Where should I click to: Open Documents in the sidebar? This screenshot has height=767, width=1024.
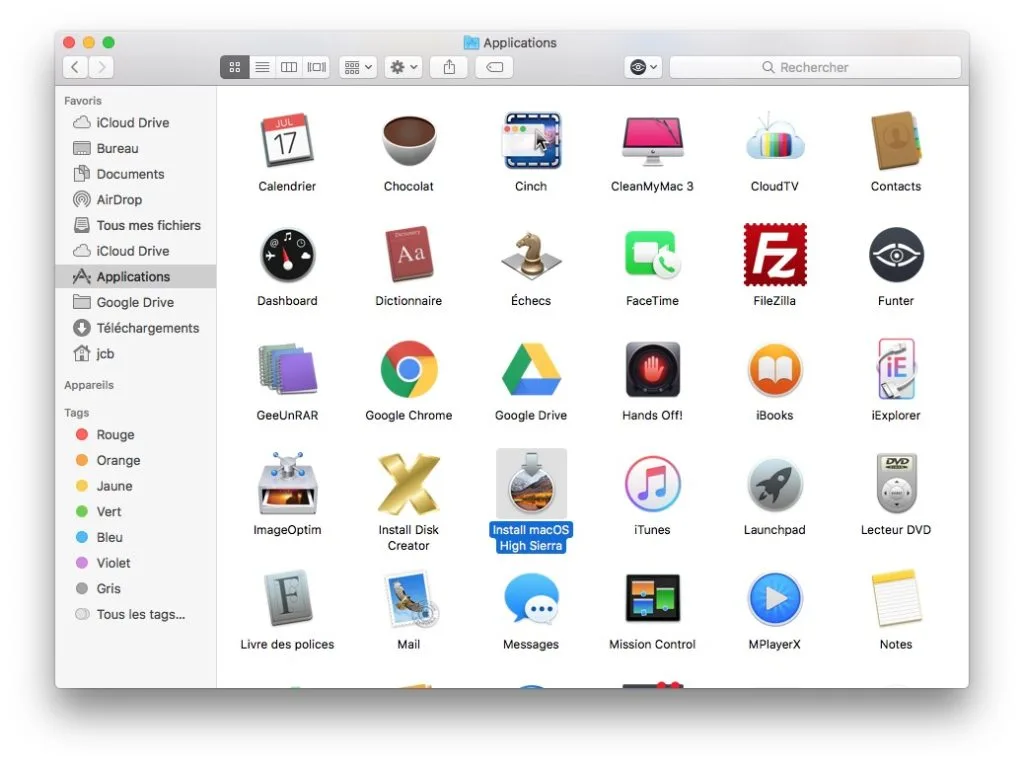point(135,174)
